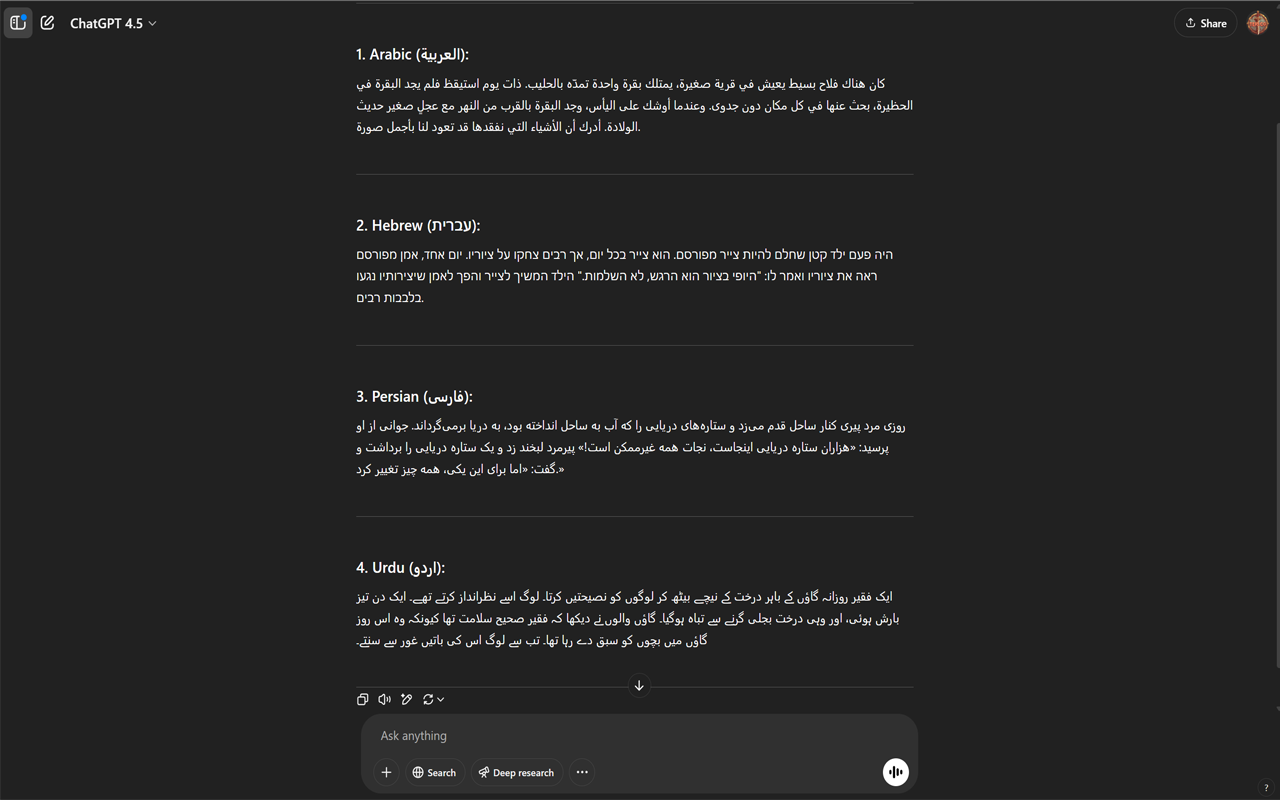Toggle the Search web tool
The height and width of the screenshot is (800, 1280).
pyautogui.click(x=434, y=772)
